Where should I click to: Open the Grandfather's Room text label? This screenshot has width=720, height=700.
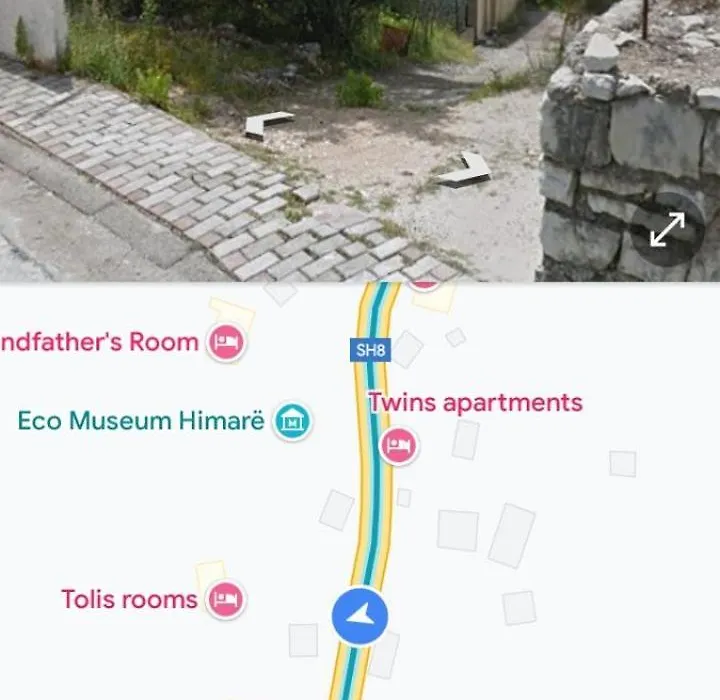(x=100, y=342)
